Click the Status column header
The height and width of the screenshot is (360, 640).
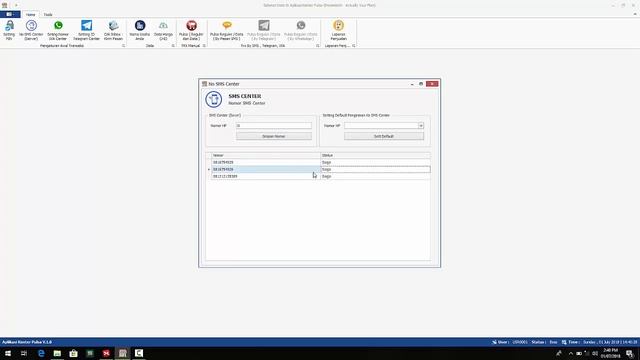point(375,156)
